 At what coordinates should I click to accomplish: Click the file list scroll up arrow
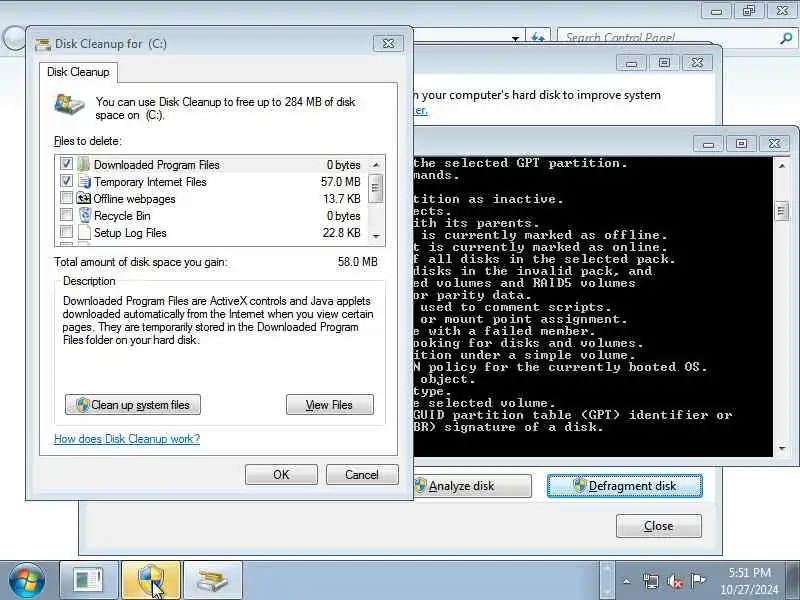point(376,165)
